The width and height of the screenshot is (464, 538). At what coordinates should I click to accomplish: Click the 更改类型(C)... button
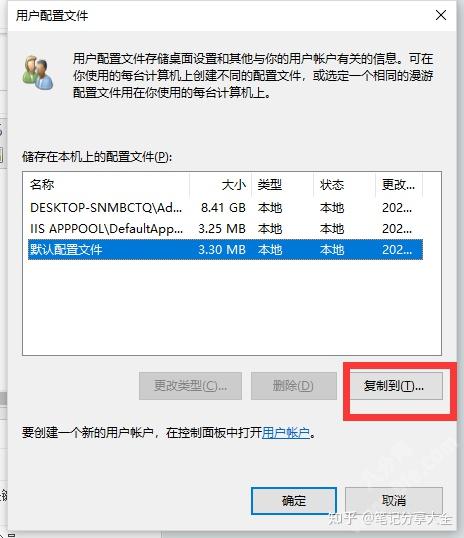190,386
